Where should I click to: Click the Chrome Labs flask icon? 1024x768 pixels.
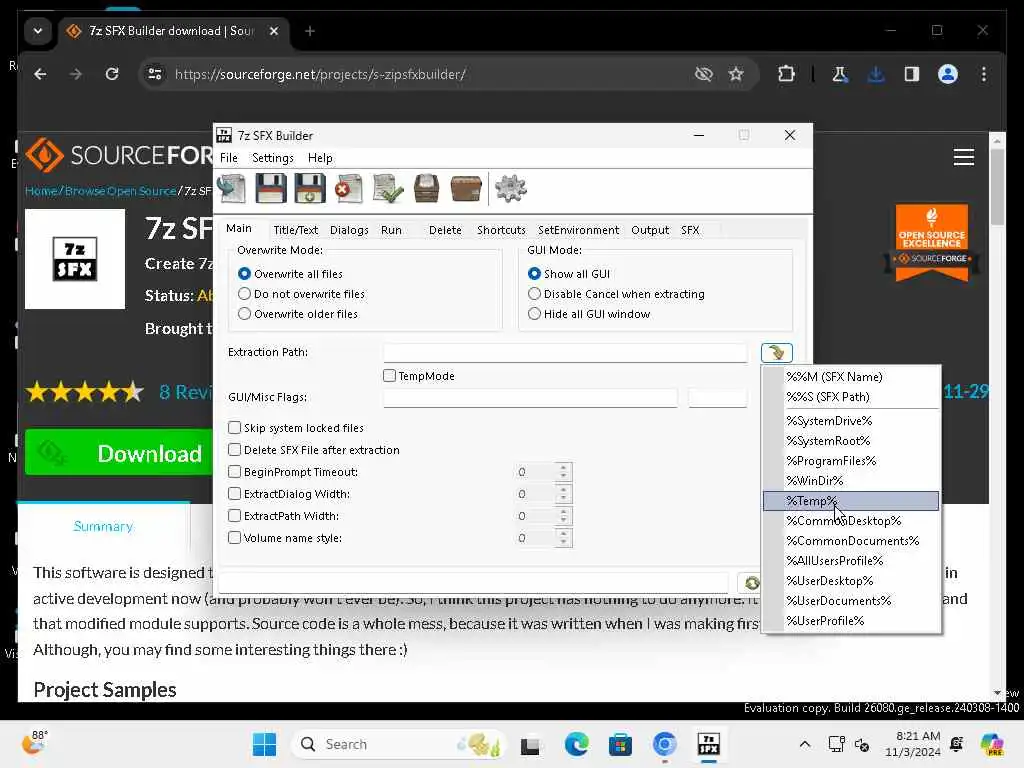840,74
